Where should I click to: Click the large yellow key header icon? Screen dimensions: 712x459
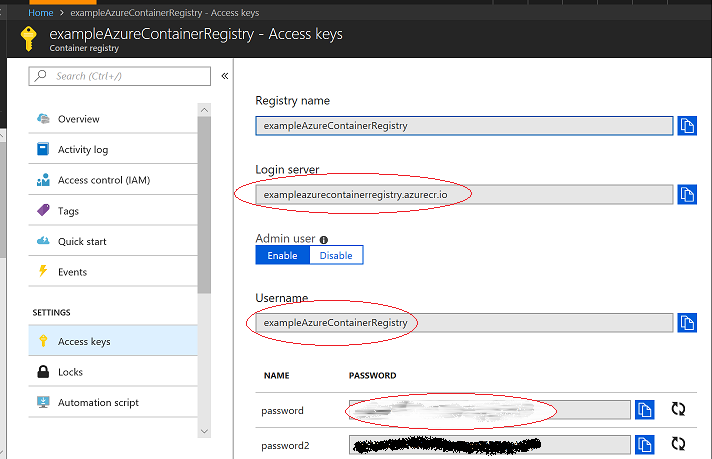click(29, 39)
